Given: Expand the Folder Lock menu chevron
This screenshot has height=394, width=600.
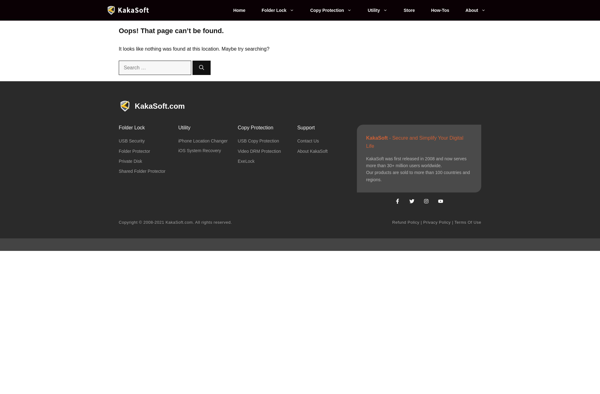Looking at the screenshot, I should pos(292,10).
